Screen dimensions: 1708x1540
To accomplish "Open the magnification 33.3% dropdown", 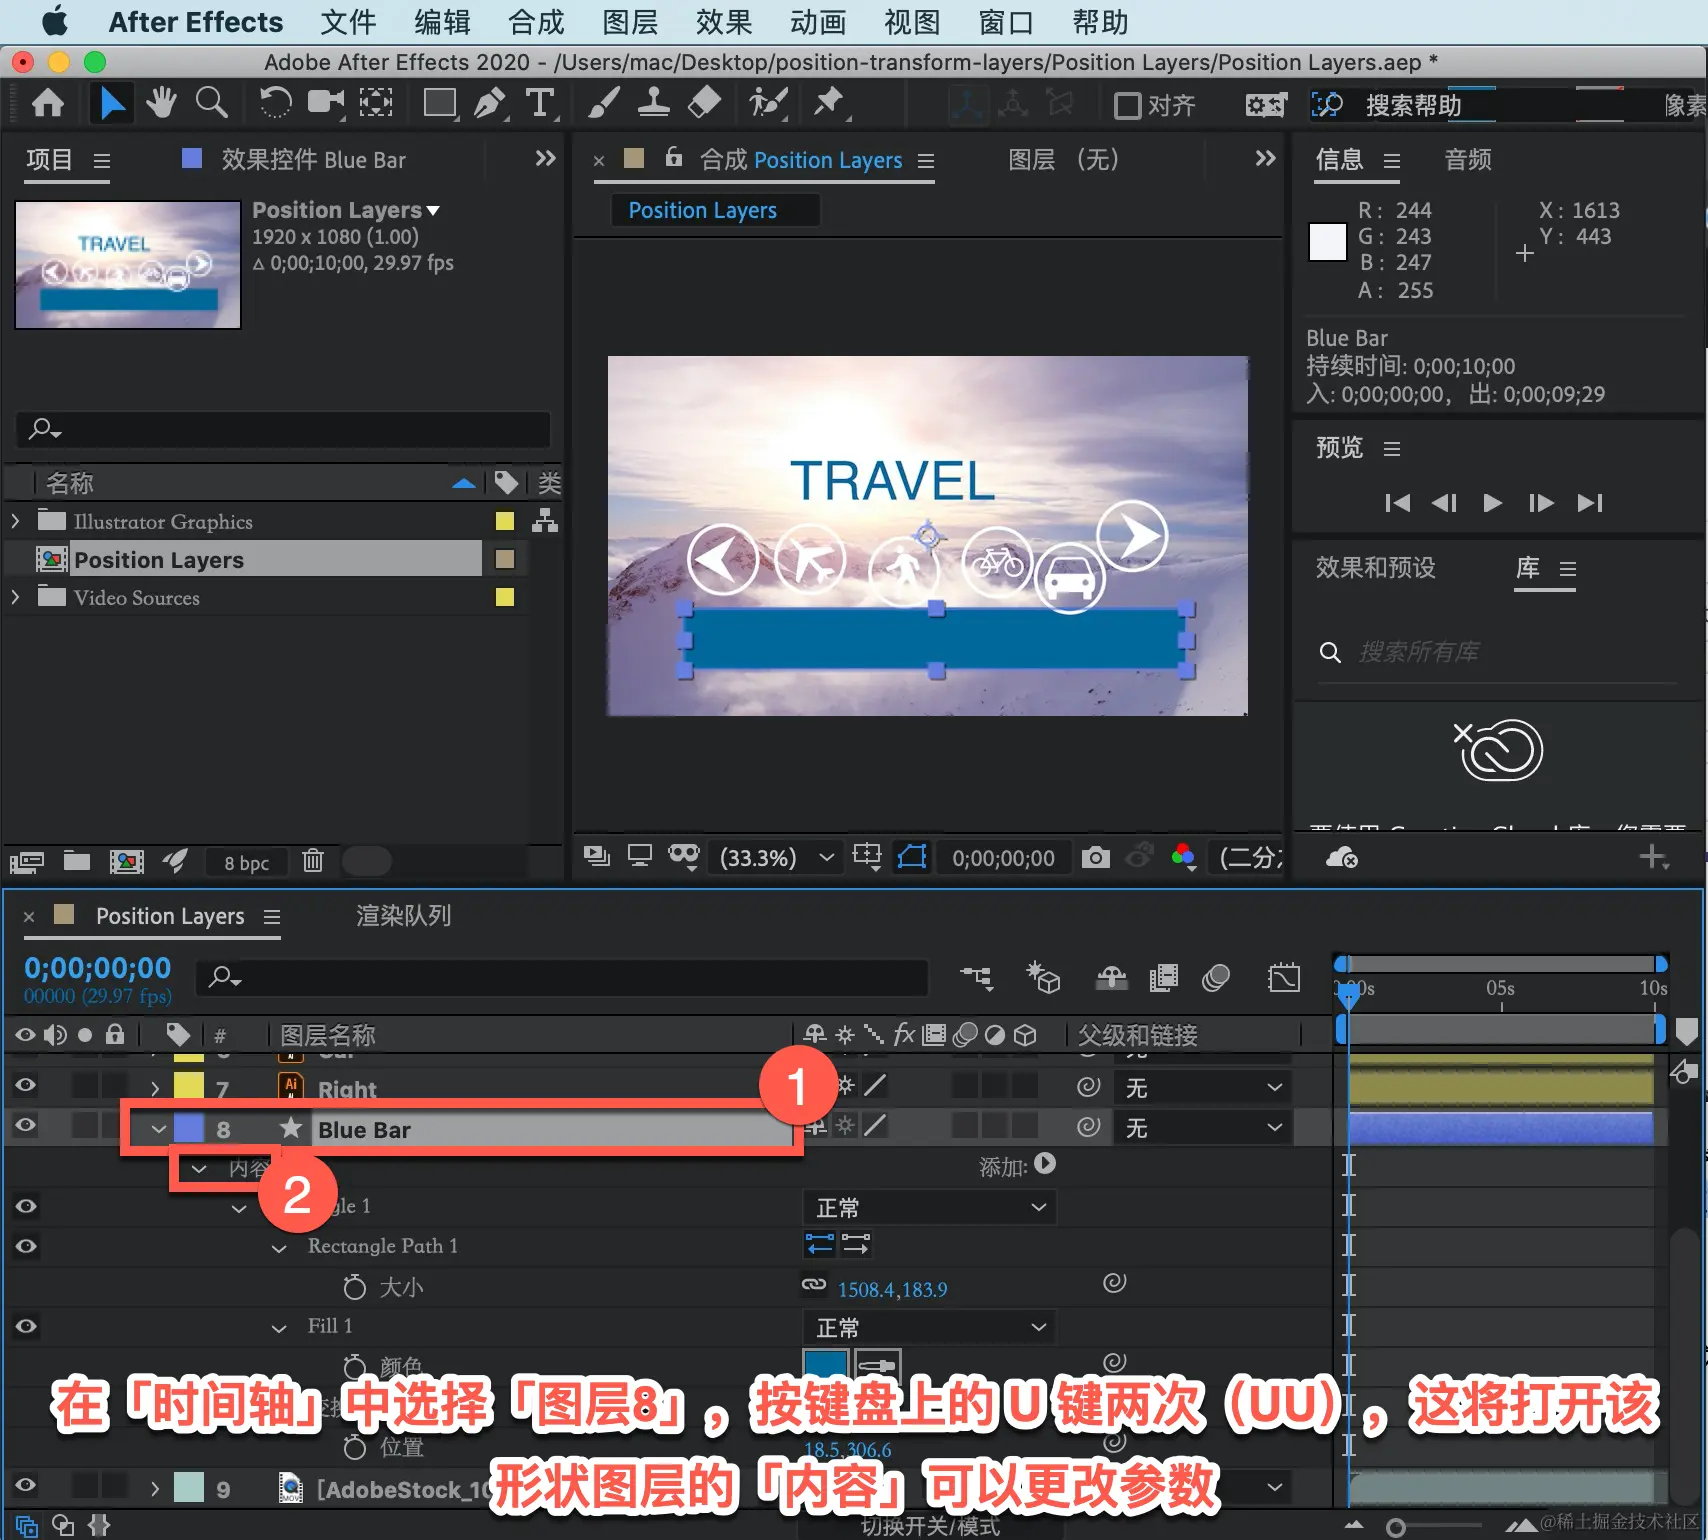I will tap(777, 857).
